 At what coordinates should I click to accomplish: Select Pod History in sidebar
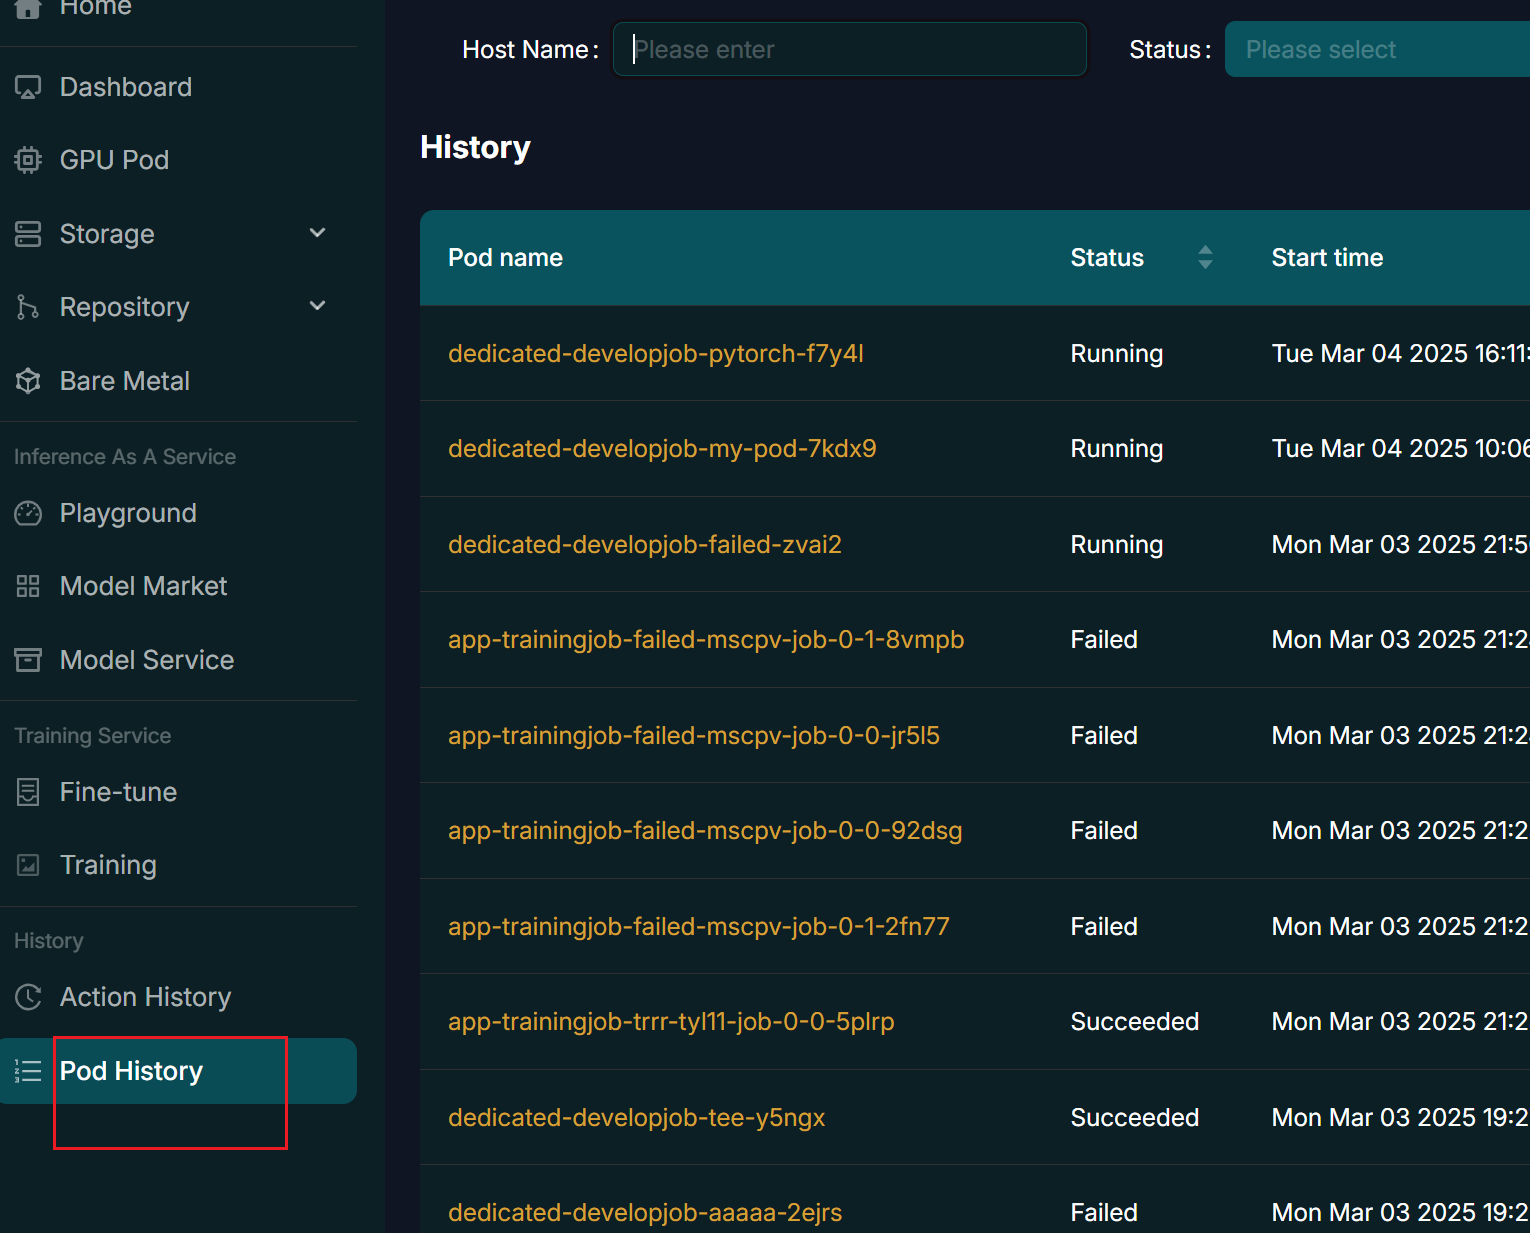131,1071
